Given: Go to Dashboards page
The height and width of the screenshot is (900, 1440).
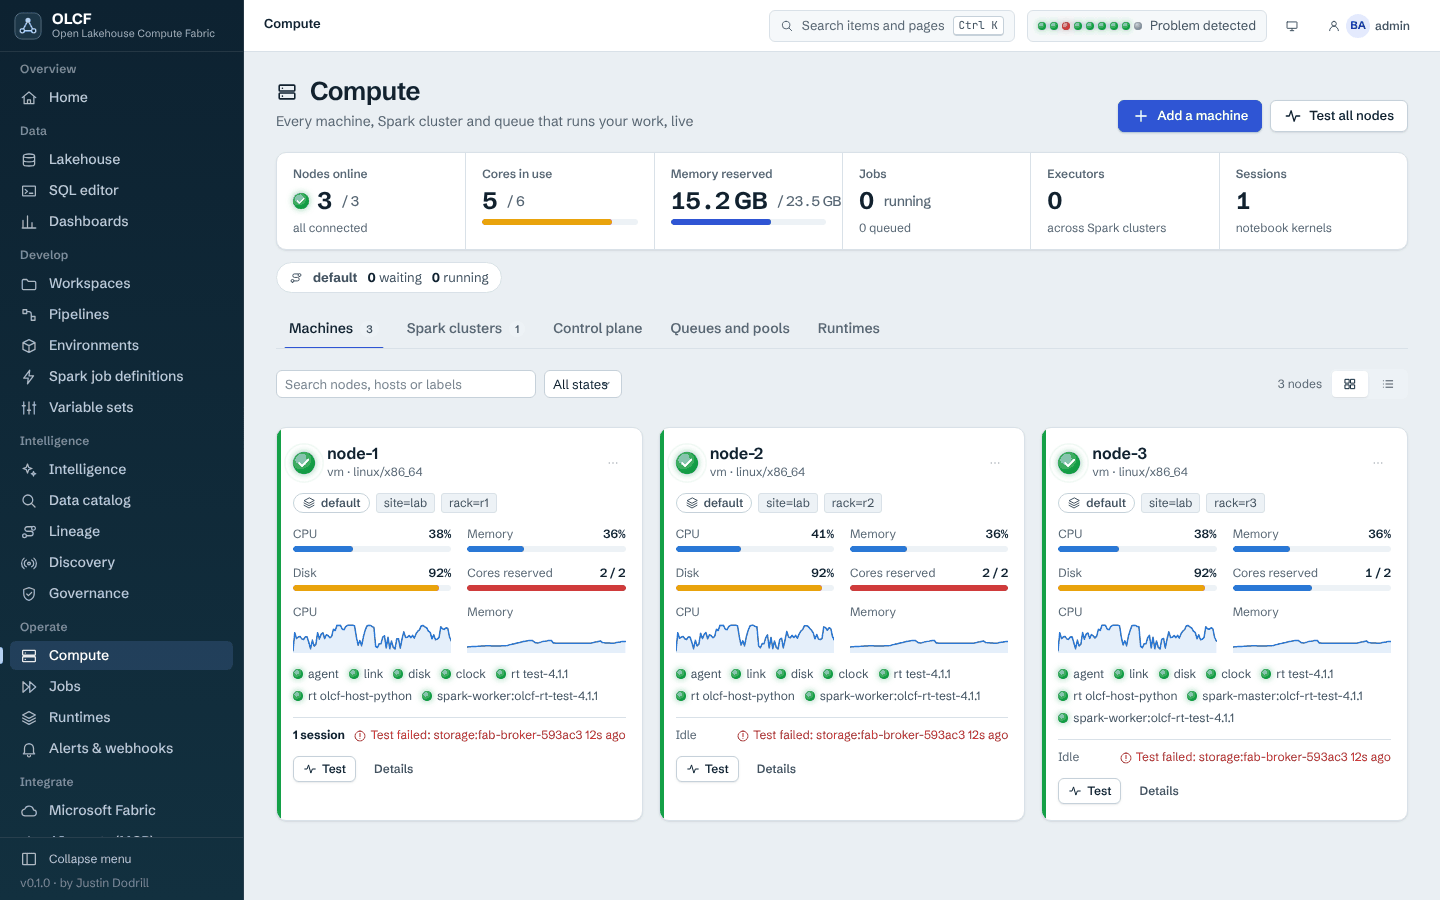Looking at the screenshot, I should 121,221.
